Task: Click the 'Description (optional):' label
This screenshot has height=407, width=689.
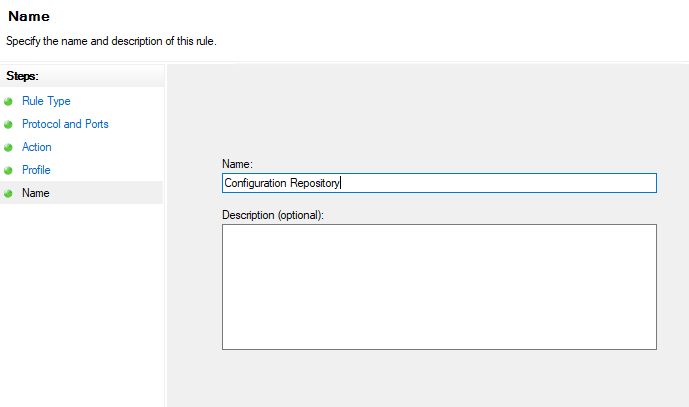Action: pyautogui.click(x=273, y=214)
